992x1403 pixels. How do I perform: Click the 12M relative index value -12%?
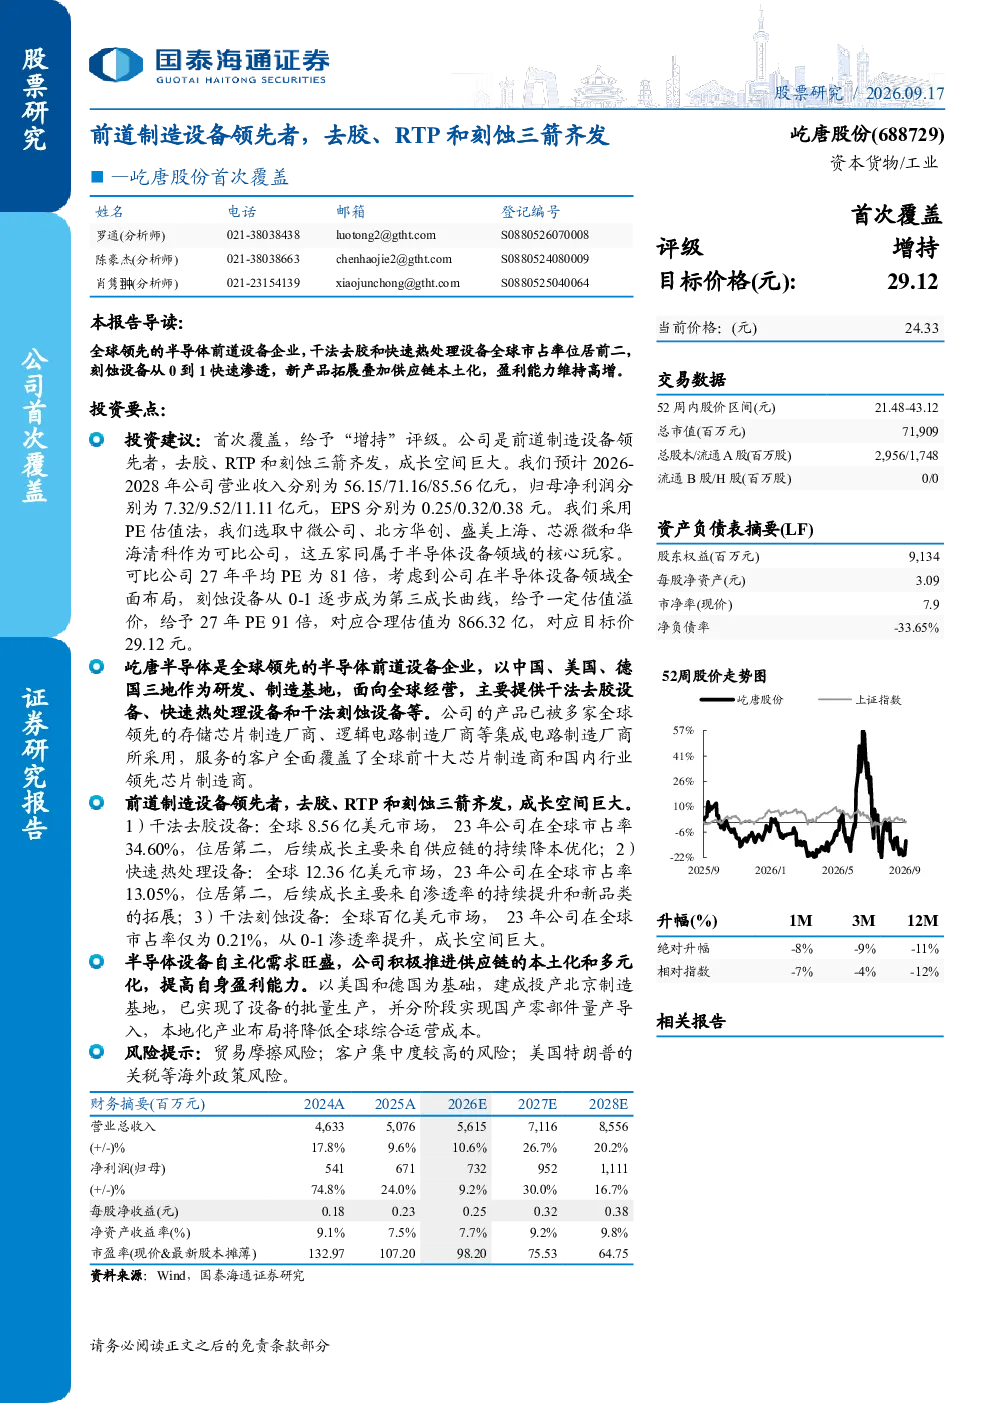(925, 972)
